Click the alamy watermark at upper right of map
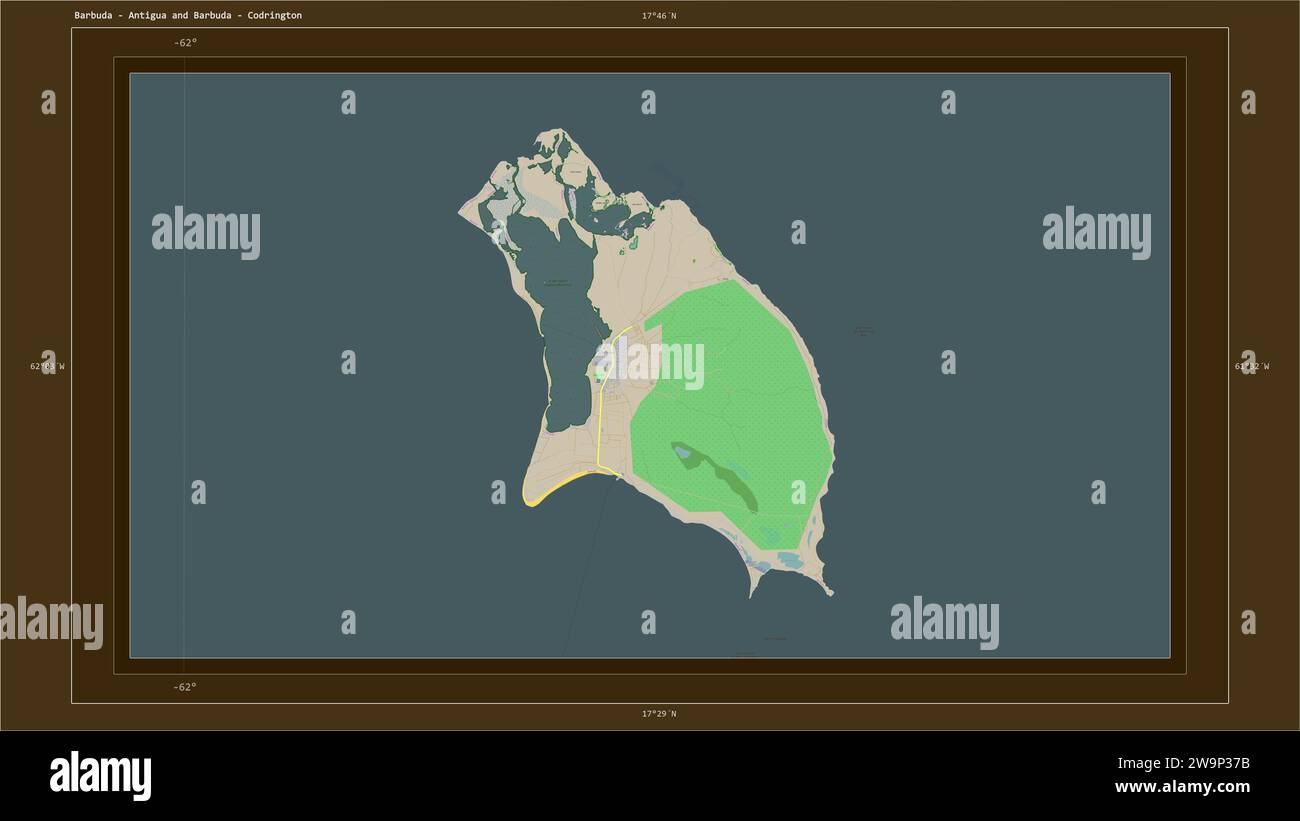 pos(1096,232)
